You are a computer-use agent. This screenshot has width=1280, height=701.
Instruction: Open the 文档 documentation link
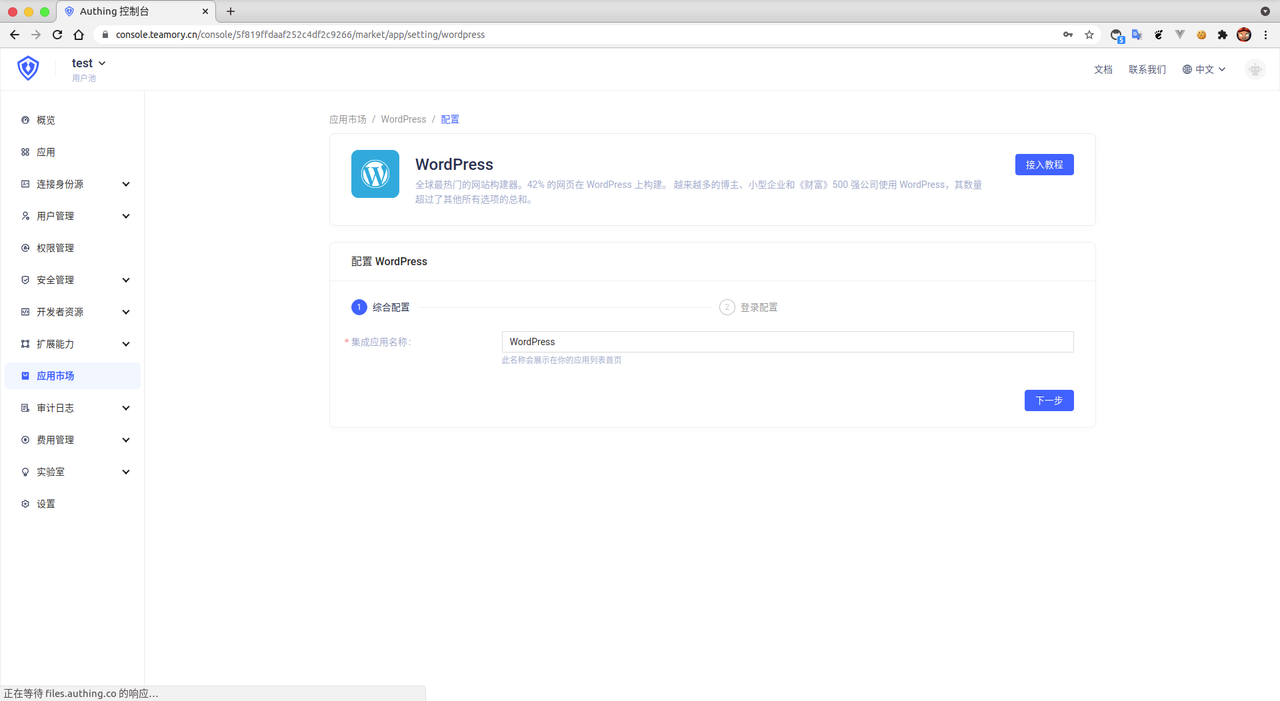1103,70
